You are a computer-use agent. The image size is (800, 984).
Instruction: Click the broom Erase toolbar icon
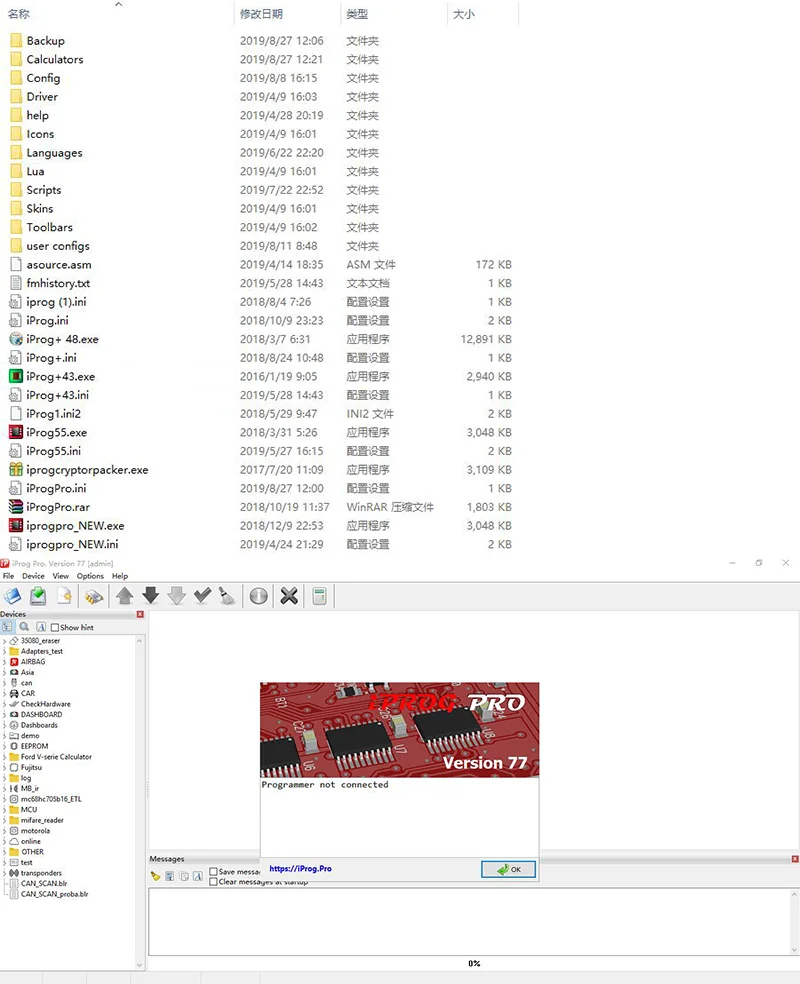click(227, 596)
